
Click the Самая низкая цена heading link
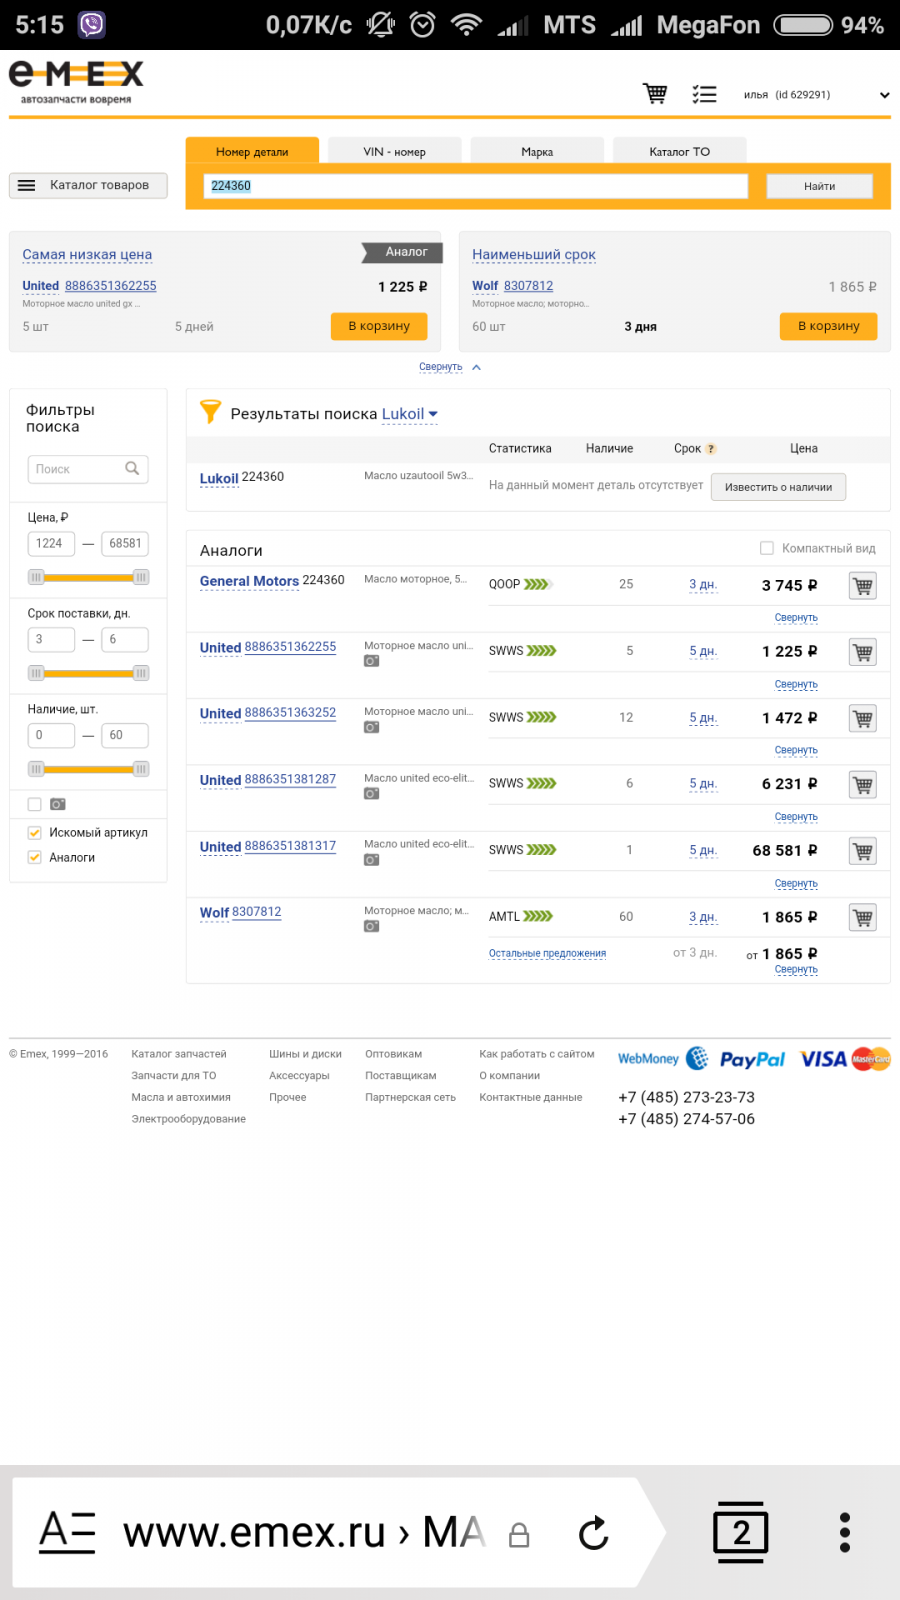[x=87, y=255]
